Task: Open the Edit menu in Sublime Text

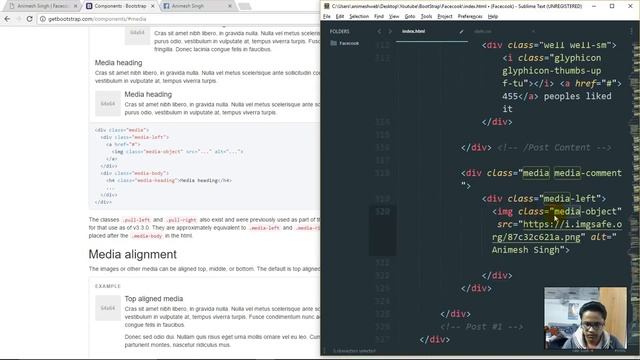Action: pos(340,16)
